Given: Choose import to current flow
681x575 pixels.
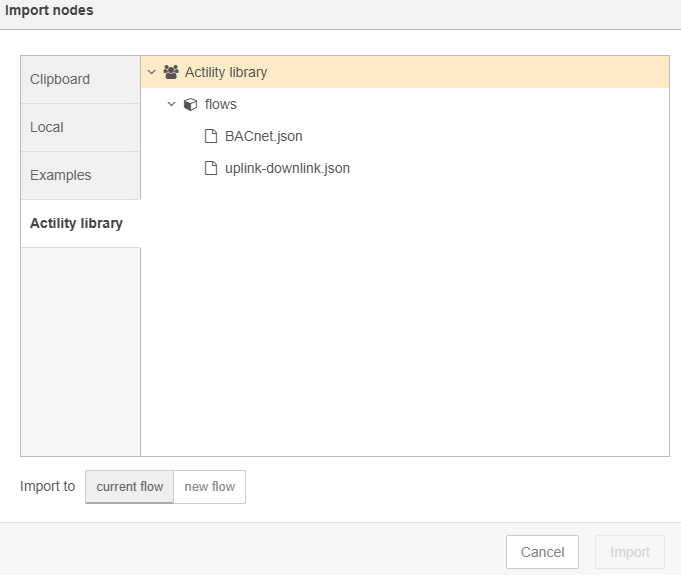Looking at the screenshot, I should pyautogui.click(x=130, y=487).
